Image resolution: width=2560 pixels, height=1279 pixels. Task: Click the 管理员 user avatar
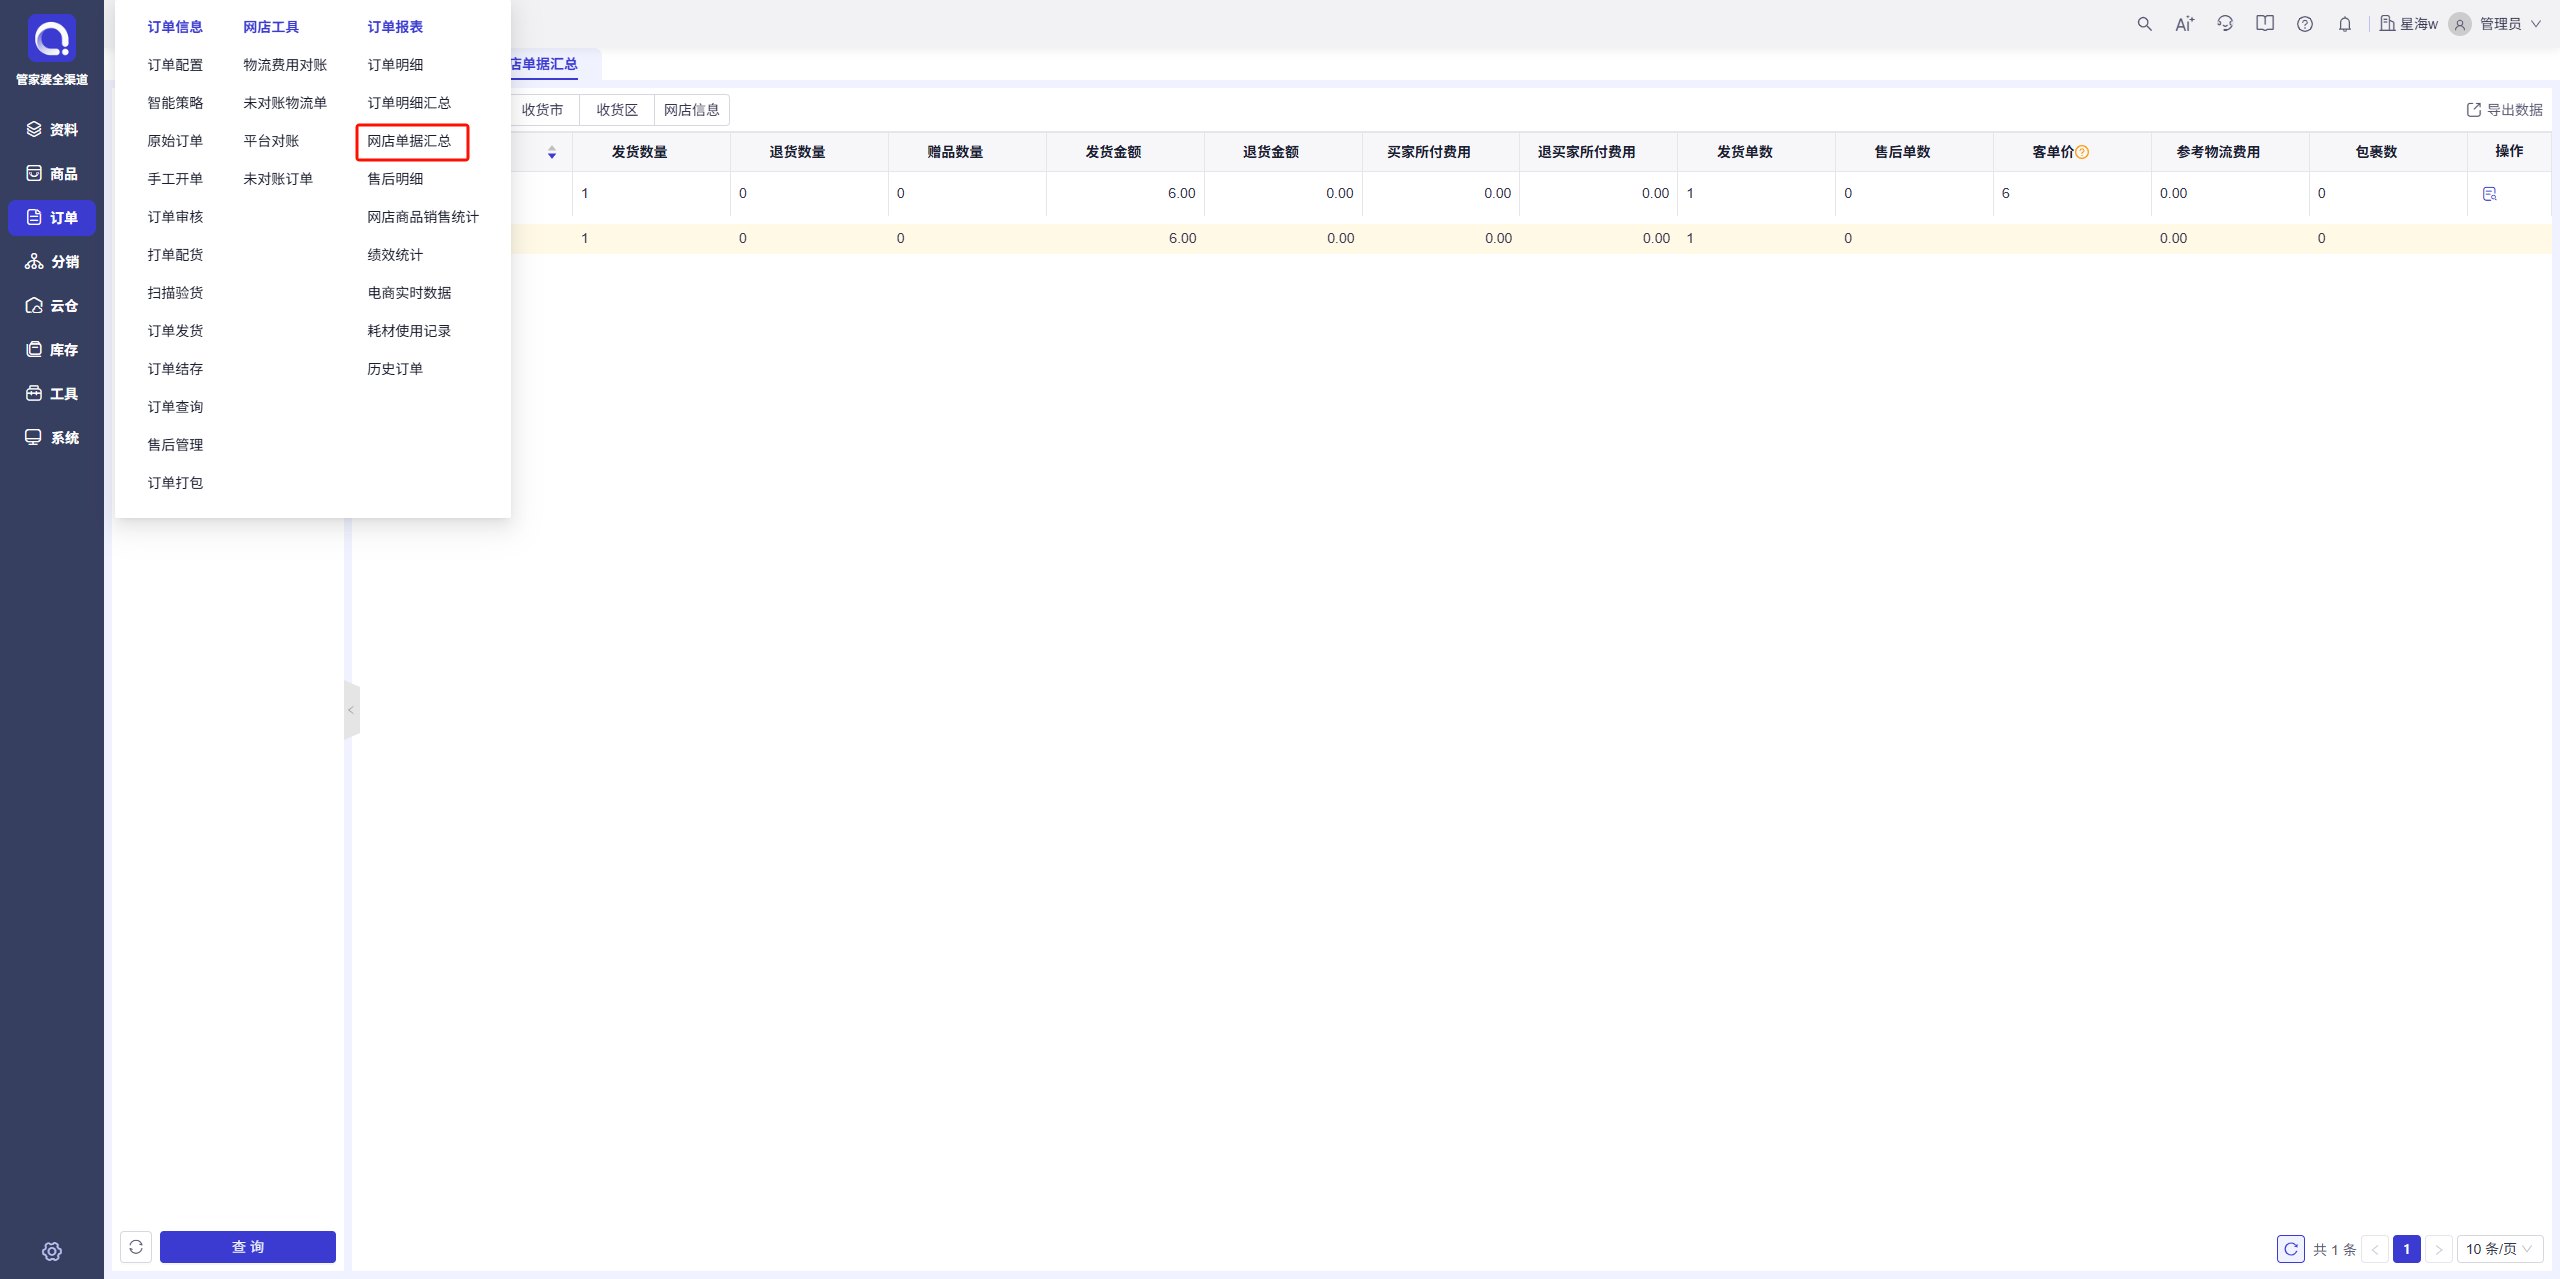pyautogui.click(x=2460, y=24)
